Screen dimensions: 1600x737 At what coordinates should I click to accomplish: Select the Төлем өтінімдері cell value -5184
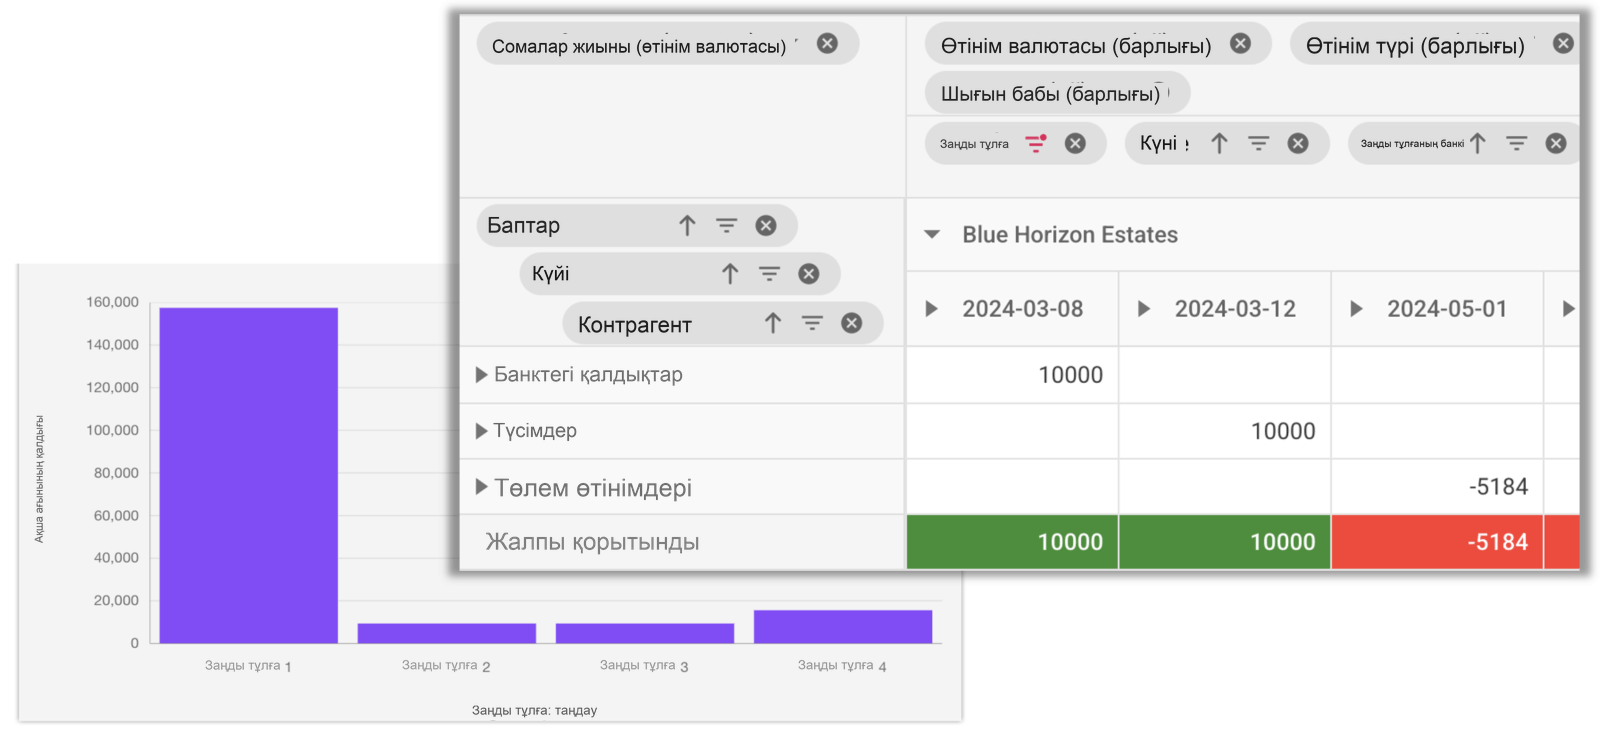coord(1498,487)
